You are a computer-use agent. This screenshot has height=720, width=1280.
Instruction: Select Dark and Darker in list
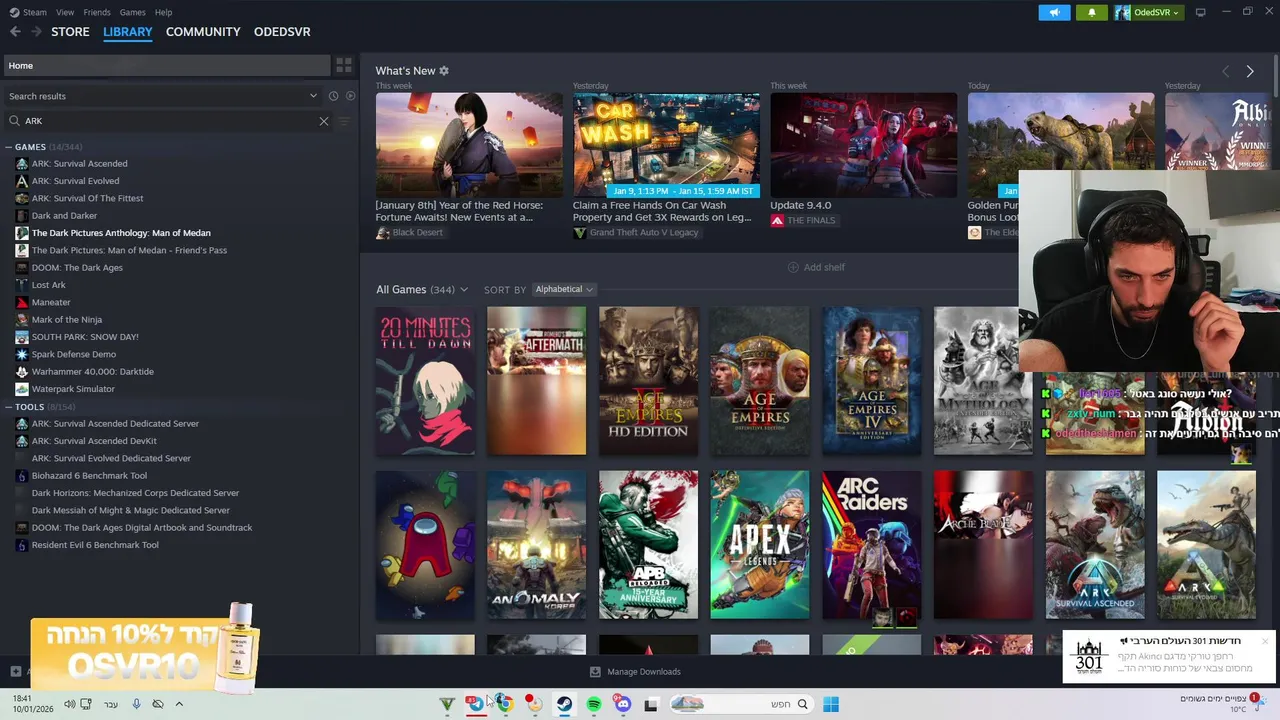(64, 216)
